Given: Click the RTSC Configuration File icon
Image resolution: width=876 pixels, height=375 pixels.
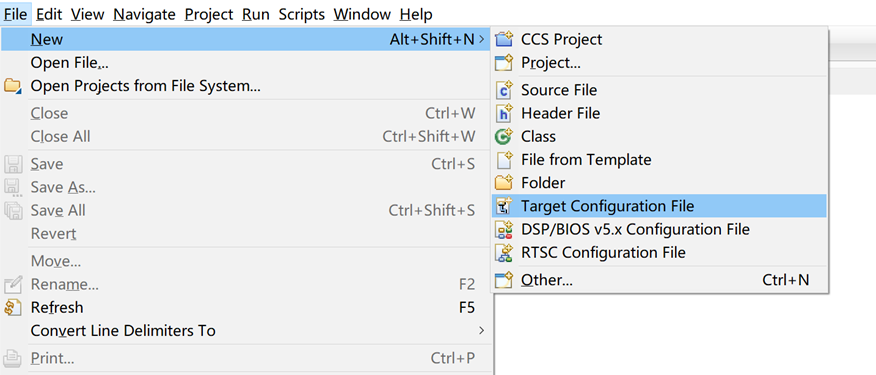Looking at the screenshot, I should tap(504, 253).
